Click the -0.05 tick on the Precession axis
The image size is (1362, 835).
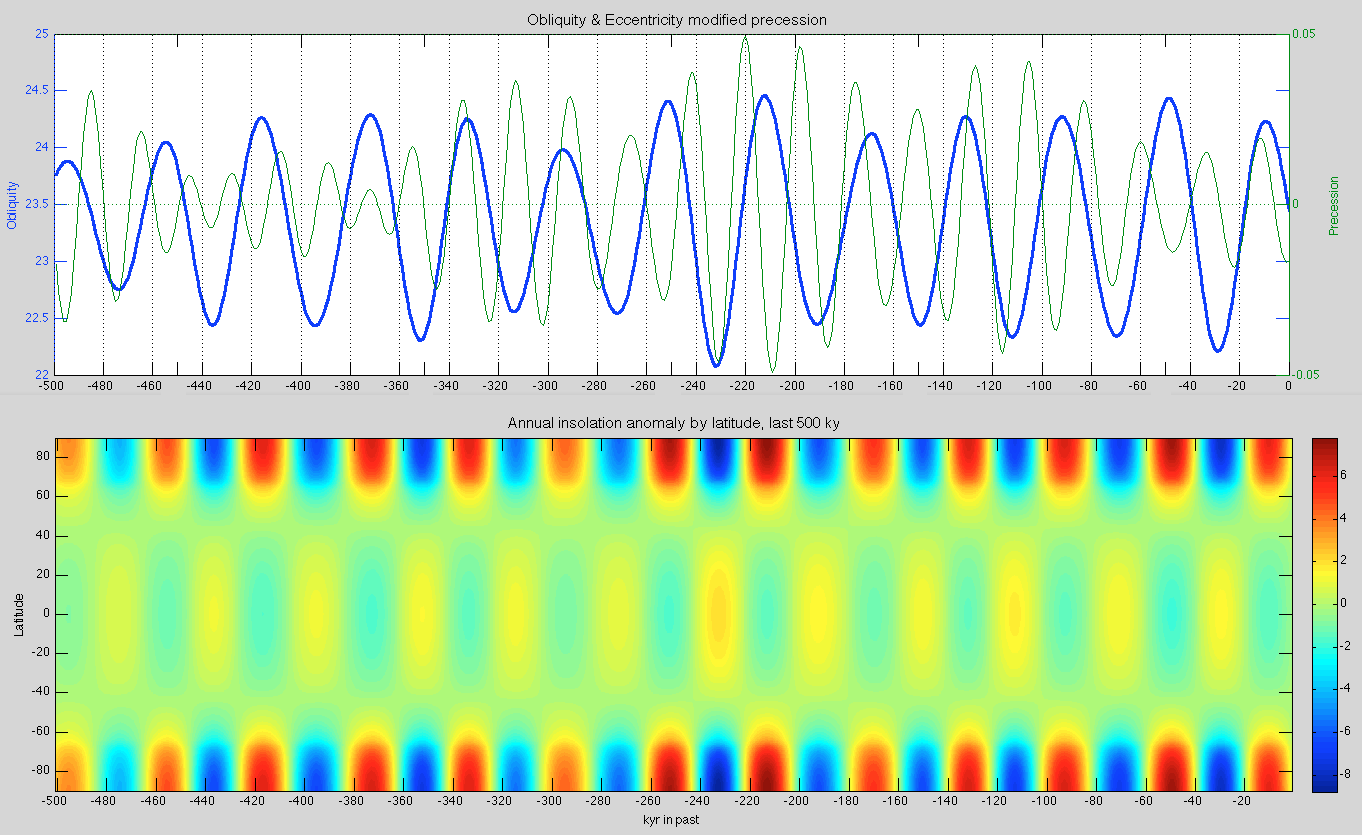coord(1307,375)
